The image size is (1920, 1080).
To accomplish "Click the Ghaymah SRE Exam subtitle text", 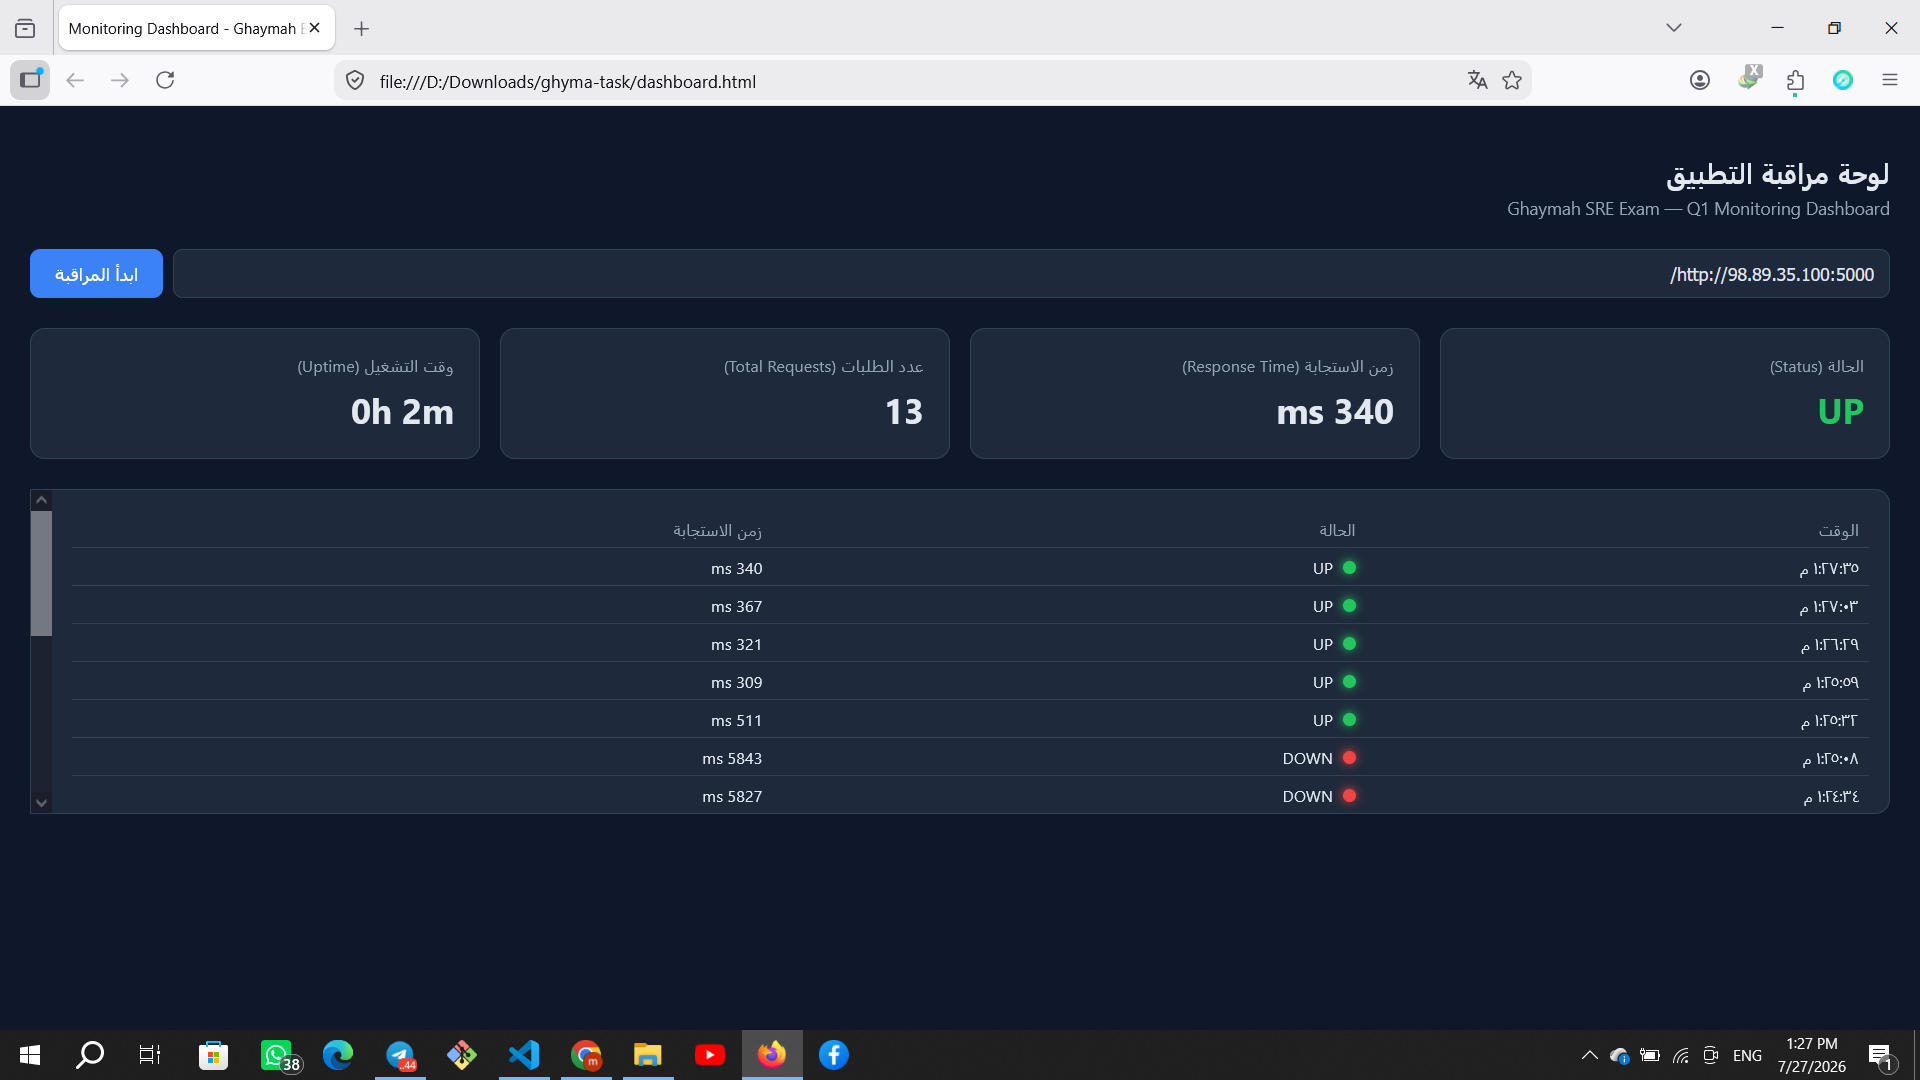I will tap(1698, 209).
